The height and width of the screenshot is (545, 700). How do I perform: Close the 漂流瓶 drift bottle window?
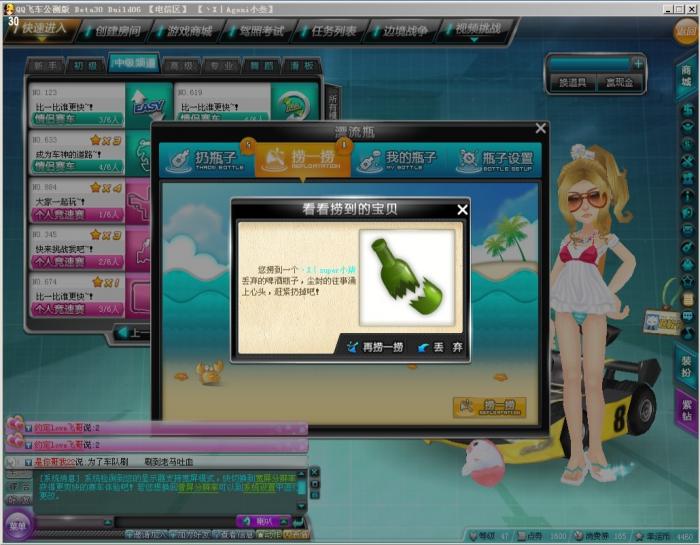(x=540, y=129)
